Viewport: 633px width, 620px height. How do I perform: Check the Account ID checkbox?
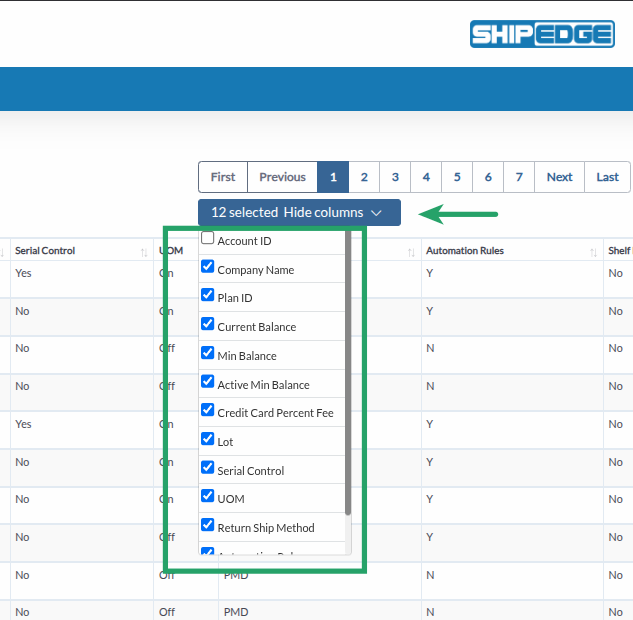click(x=208, y=238)
